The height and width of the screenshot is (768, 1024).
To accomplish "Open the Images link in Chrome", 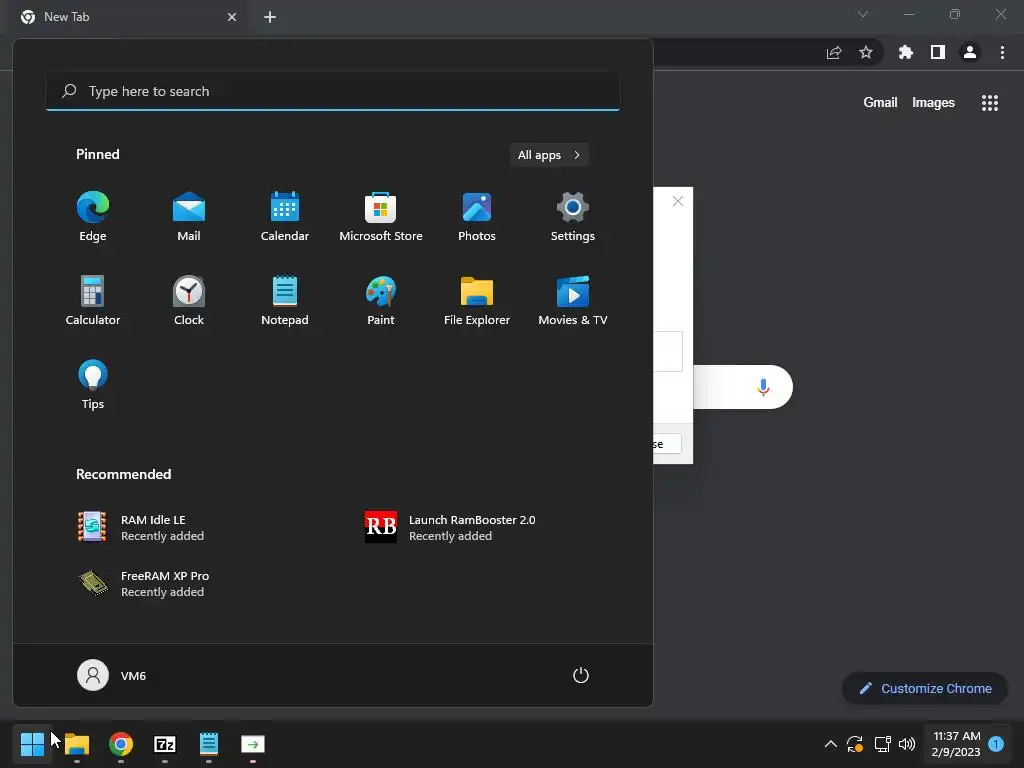I will point(933,103).
